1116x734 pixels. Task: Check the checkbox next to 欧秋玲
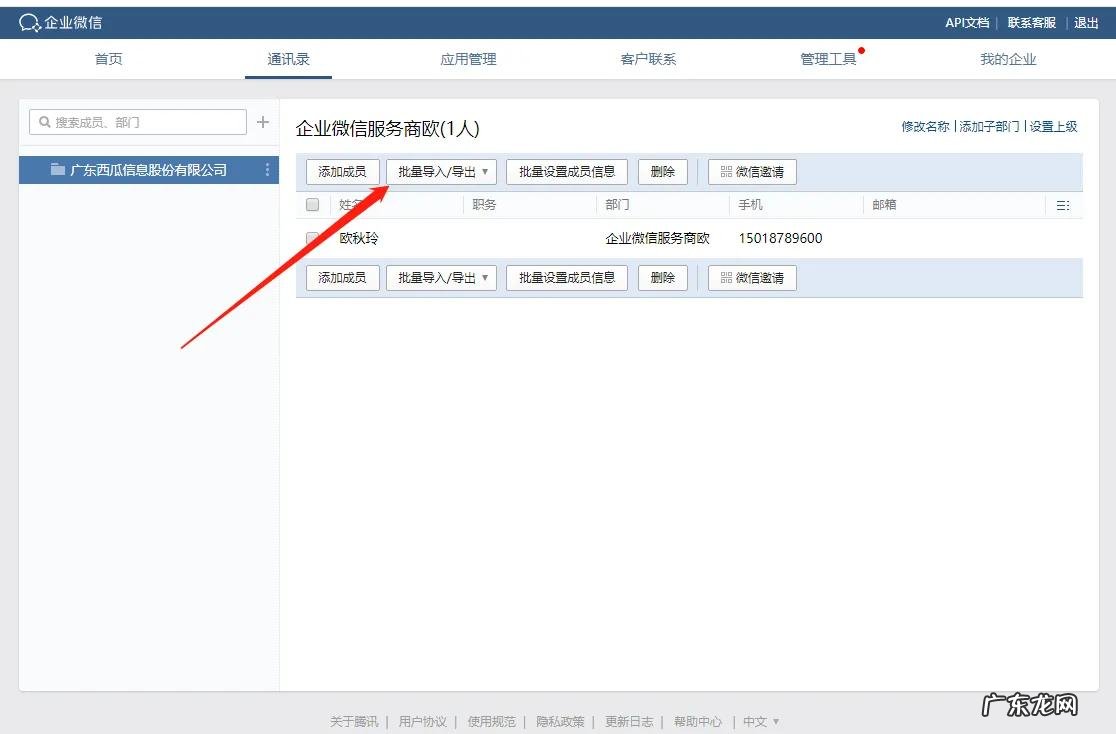coord(311,238)
